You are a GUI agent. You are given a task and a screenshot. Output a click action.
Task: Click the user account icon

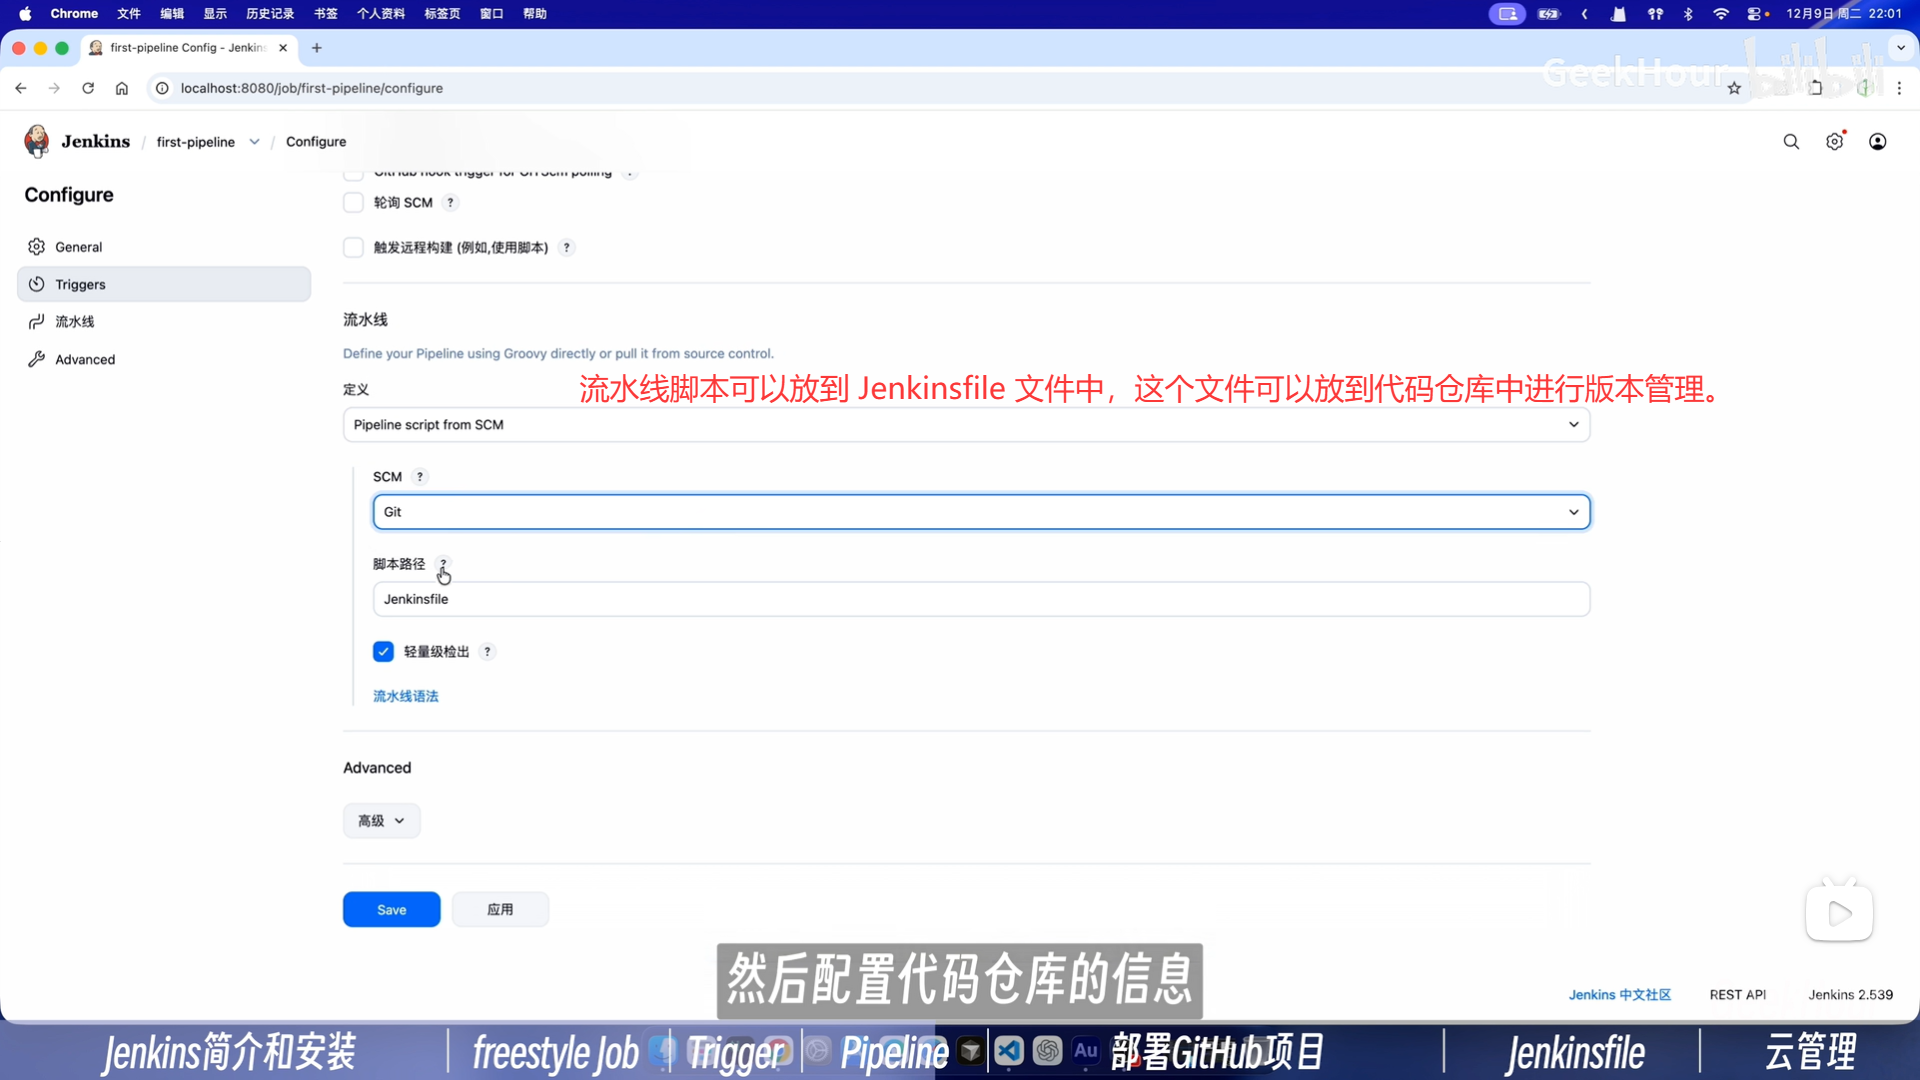pos(1877,142)
